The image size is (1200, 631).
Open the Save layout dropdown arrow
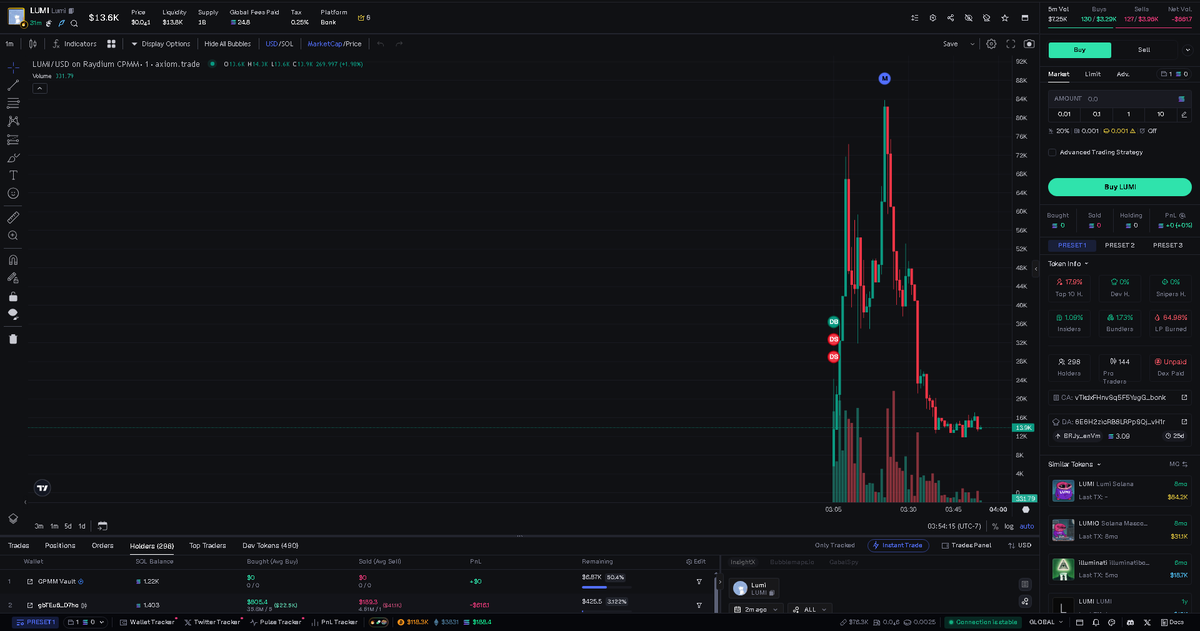pyautogui.click(x=973, y=44)
